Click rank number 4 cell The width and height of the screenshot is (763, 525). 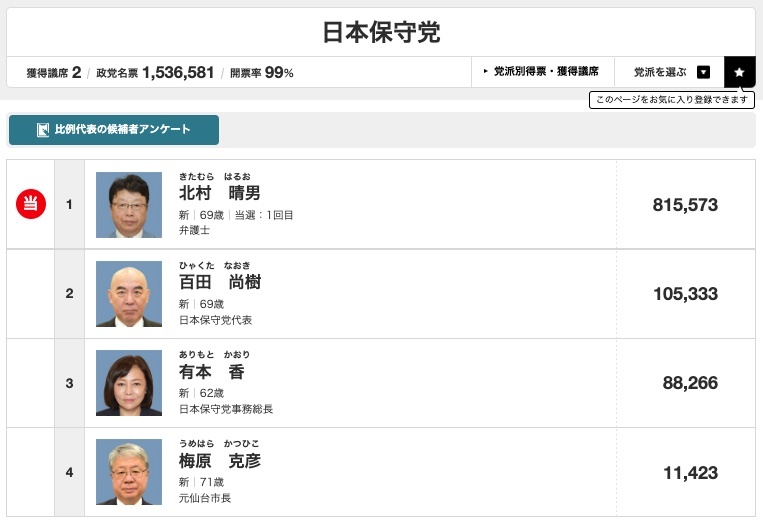click(x=70, y=472)
